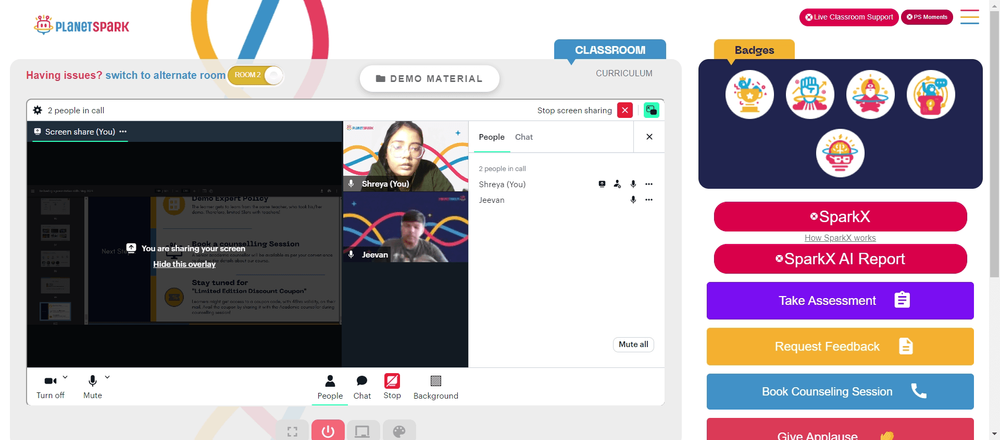The width and height of the screenshot is (1000, 440).
Task: Switch to the Chat tab in side panel
Action: pos(524,137)
